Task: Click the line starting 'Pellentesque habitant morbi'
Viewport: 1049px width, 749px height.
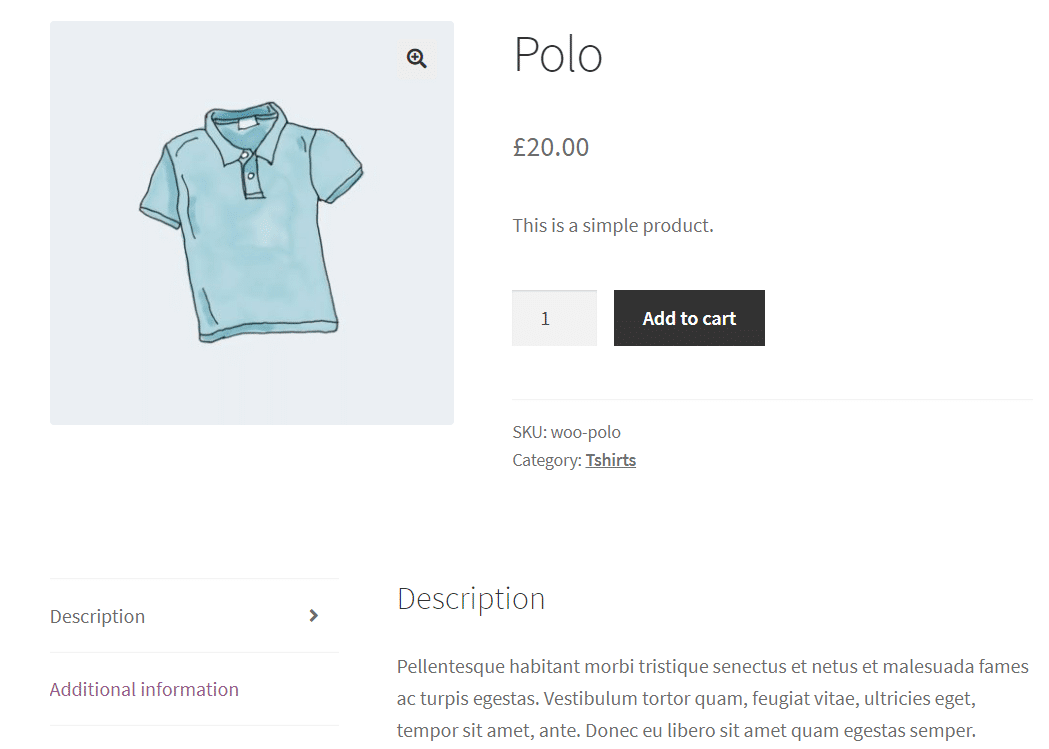Action: pyautogui.click(x=712, y=666)
